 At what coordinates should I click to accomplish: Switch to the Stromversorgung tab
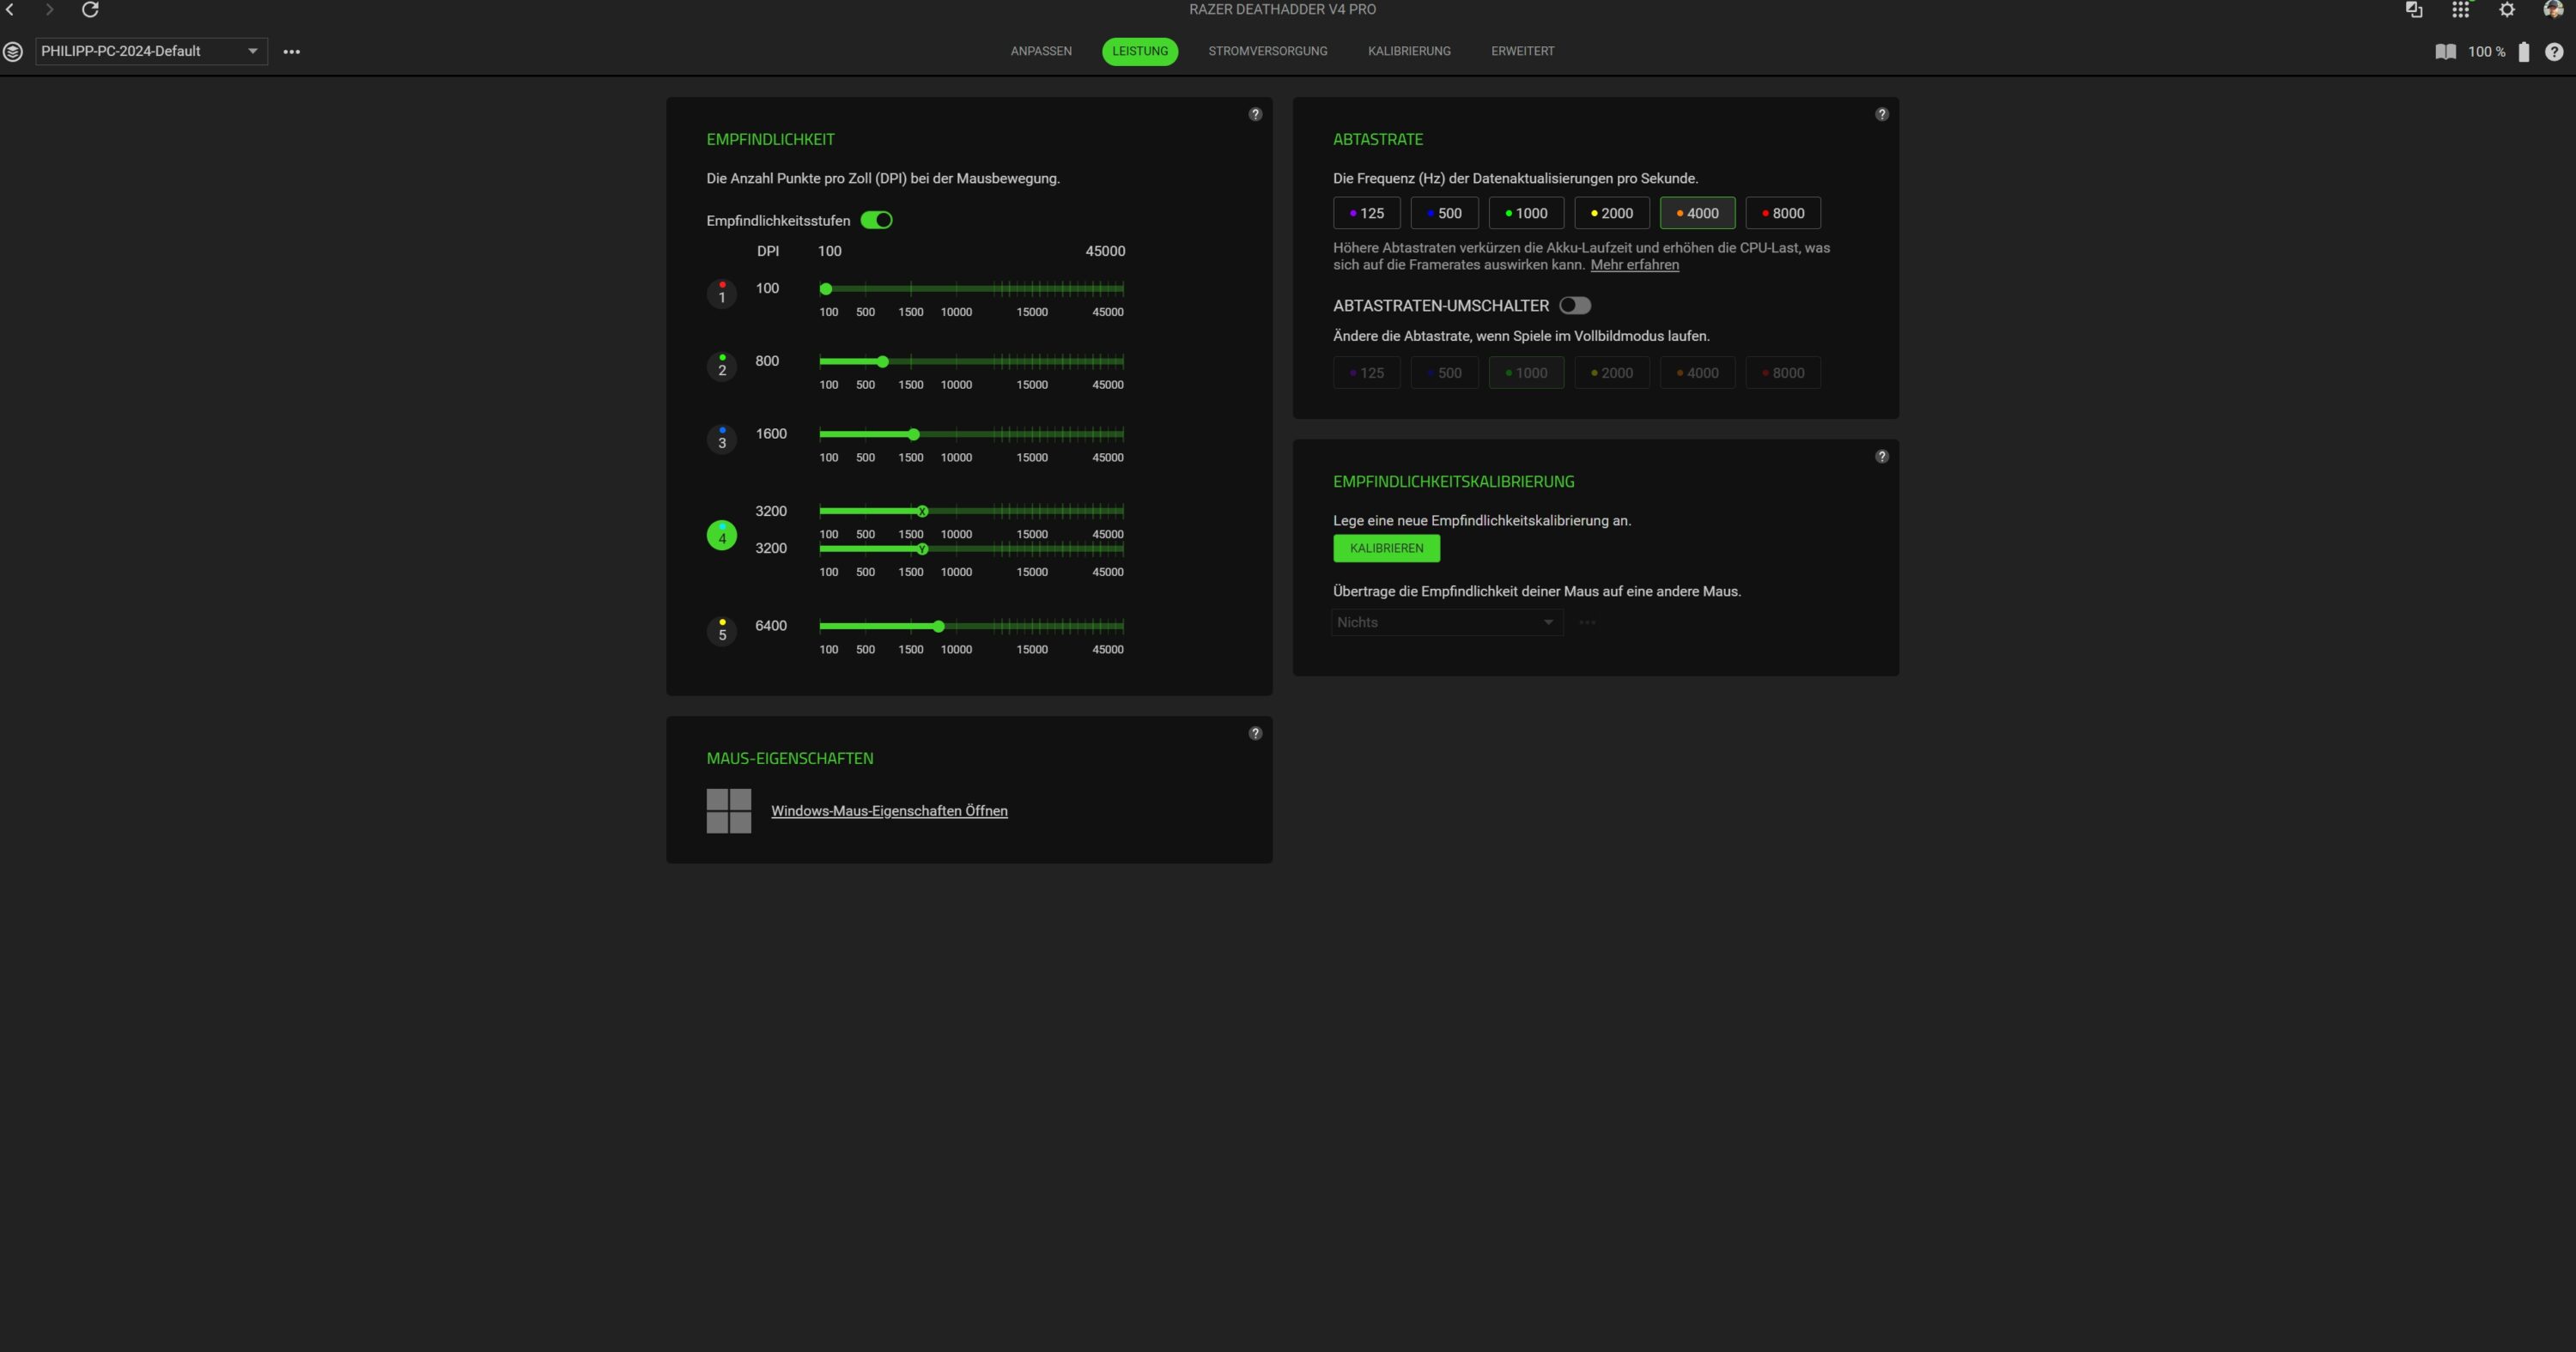pyautogui.click(x=1267, y=52)
